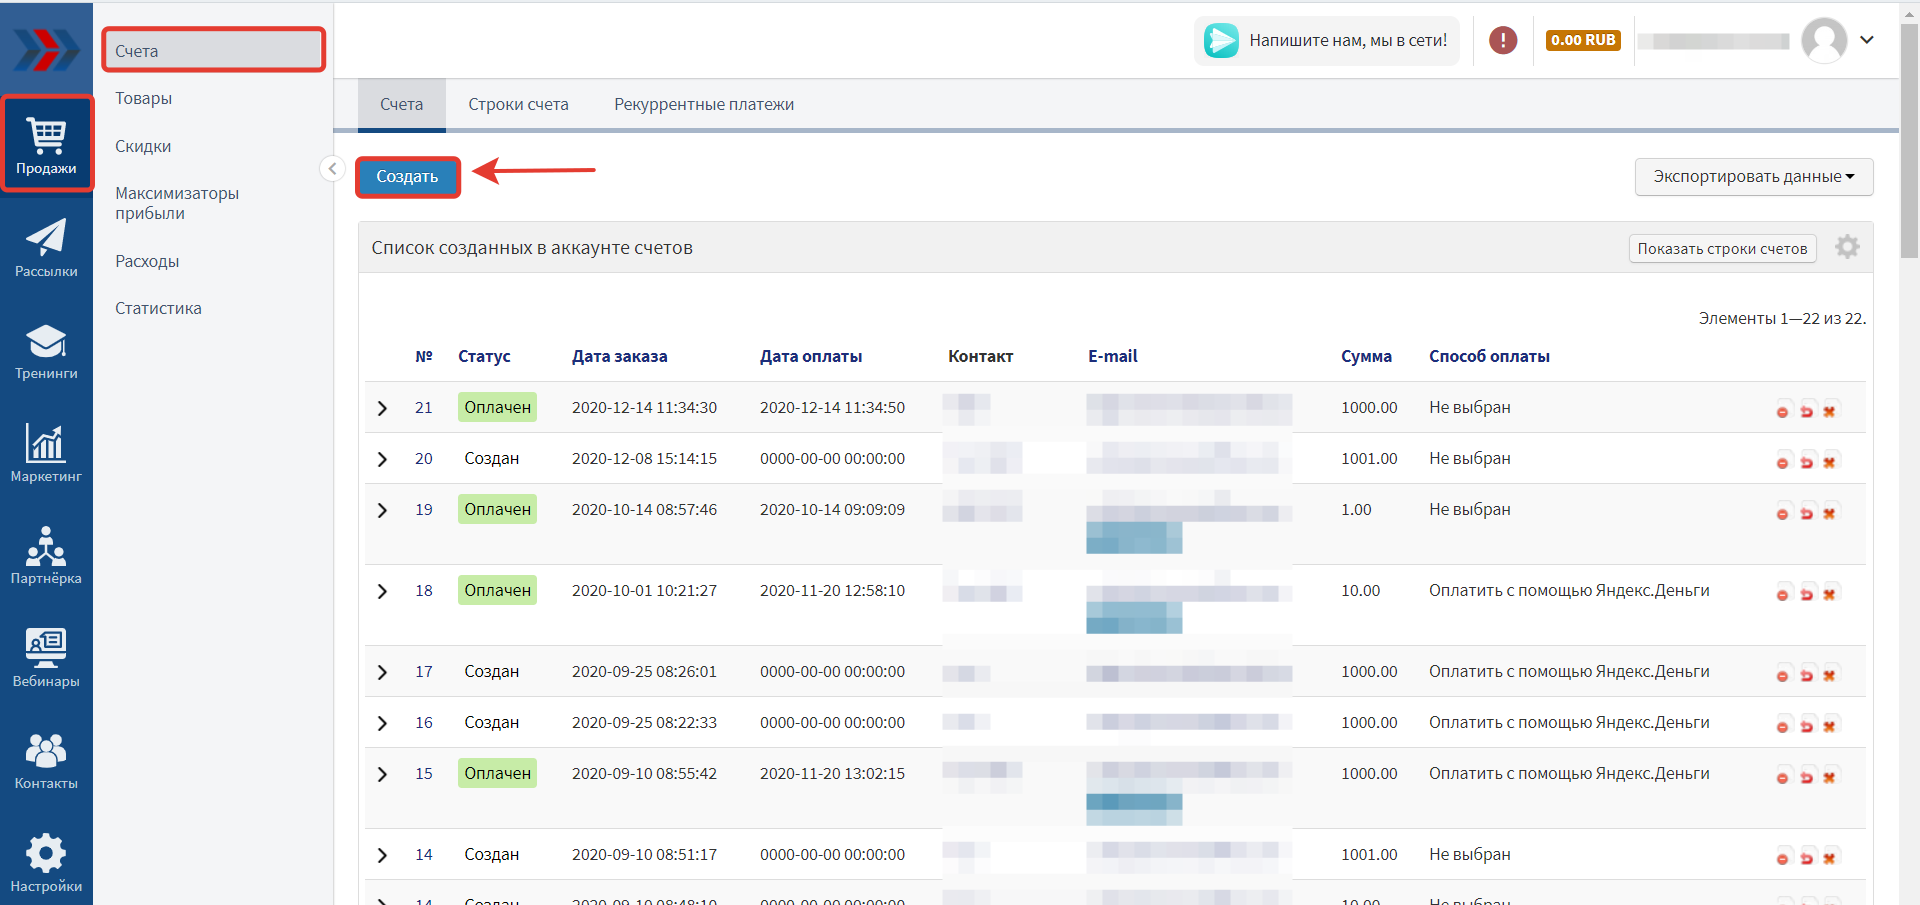Viewport: 1920px width, 905px height.
Task: Sort by the Дата заказа column header
Action: coord(619,356)
